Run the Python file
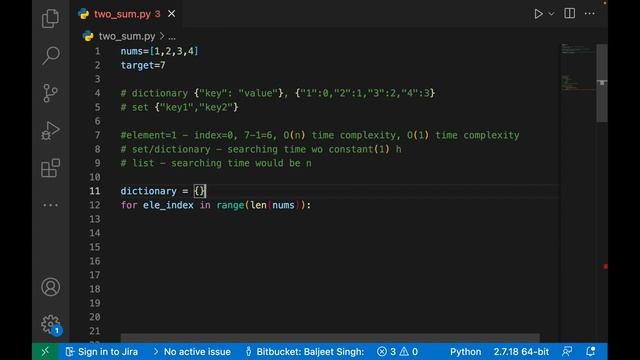Screen dimensions: 640x360 [x=538, y=14]
